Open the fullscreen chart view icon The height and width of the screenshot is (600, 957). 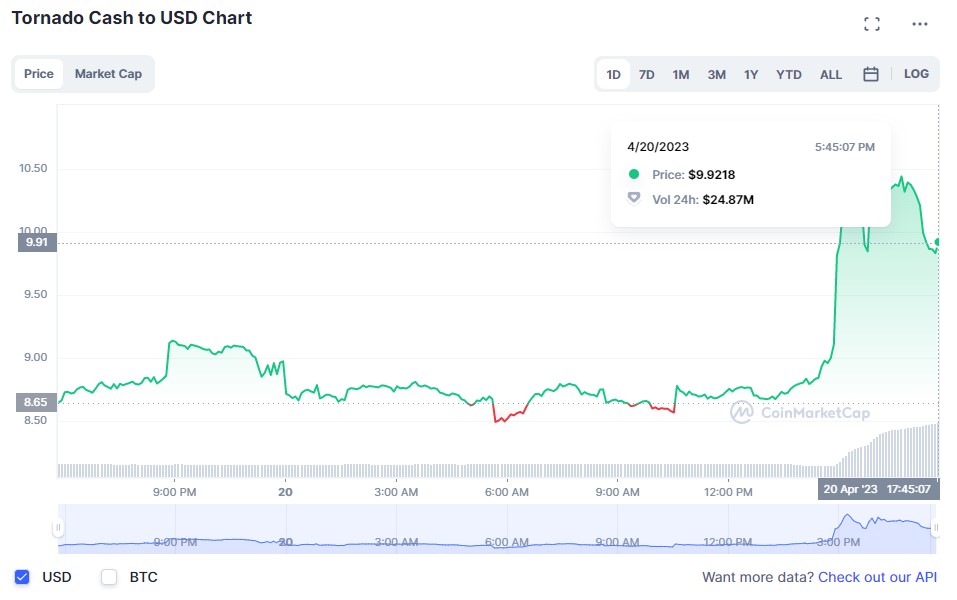tap(872, 24)
